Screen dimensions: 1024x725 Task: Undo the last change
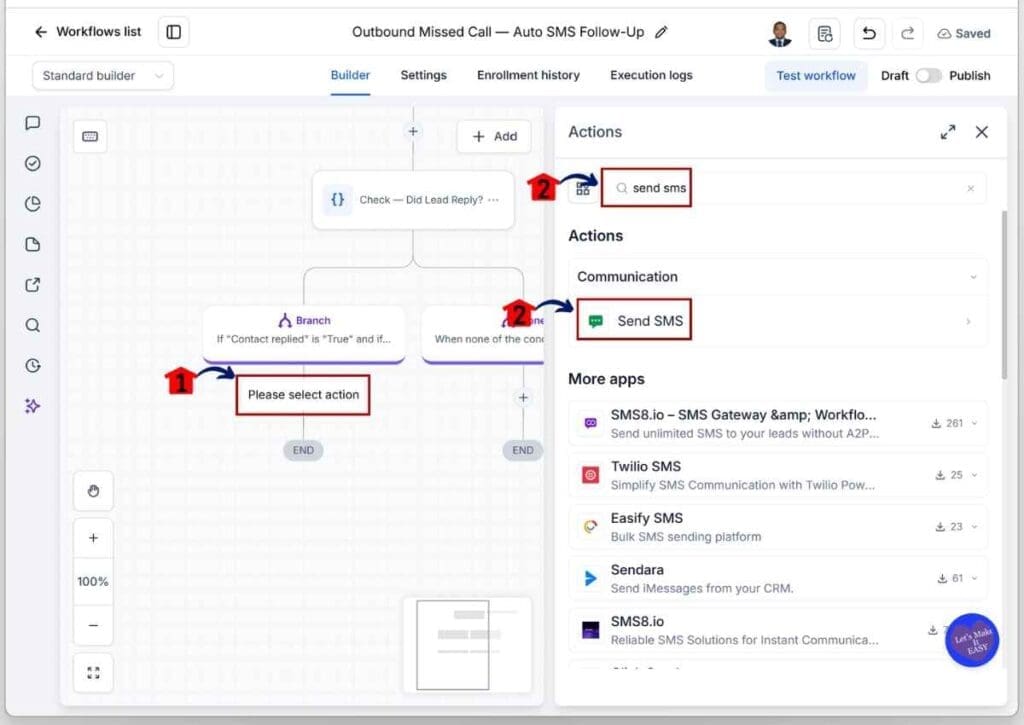(869, 33)
